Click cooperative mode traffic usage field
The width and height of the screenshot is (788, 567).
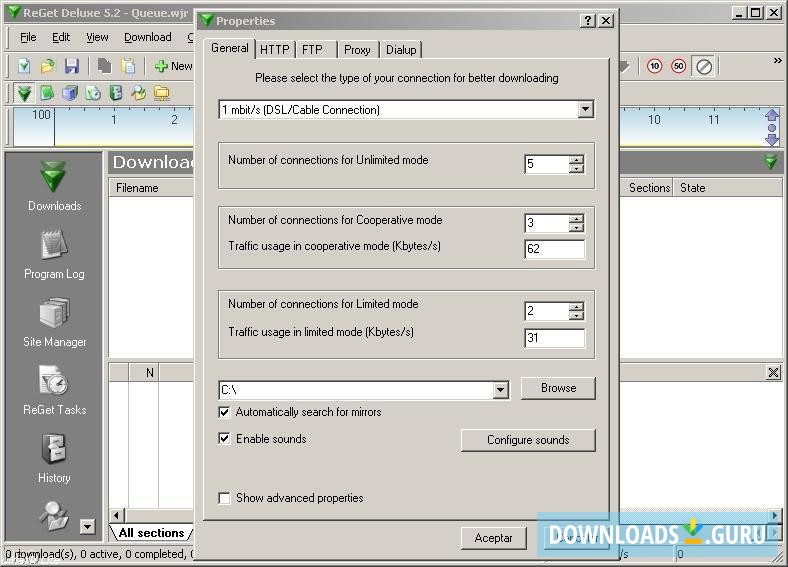click(554, 249)
